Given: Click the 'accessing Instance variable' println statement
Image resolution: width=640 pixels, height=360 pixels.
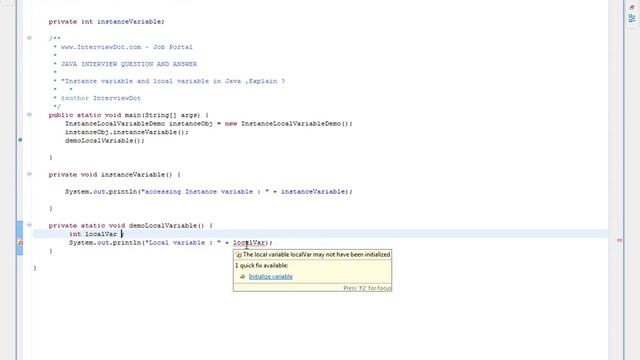Looking at the screenshot, I should 209,192.
